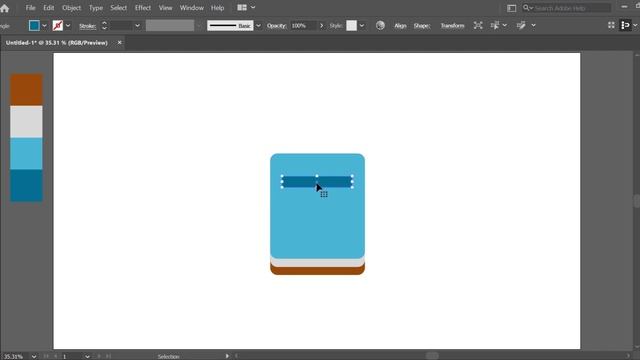Open the Transform panel link
The width and height of the screenshot is (640, 360).
452,26
